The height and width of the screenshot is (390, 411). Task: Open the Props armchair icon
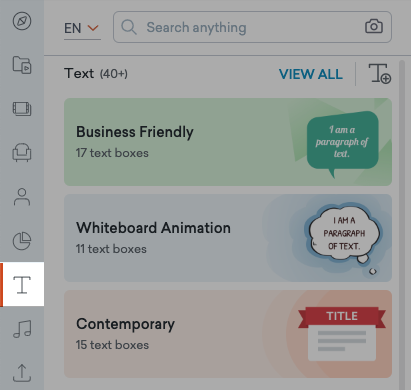[22, 152]
